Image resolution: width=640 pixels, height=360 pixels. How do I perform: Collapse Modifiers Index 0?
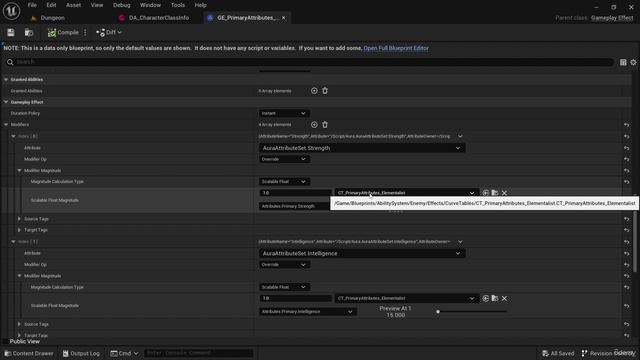[x=13, y=136]
